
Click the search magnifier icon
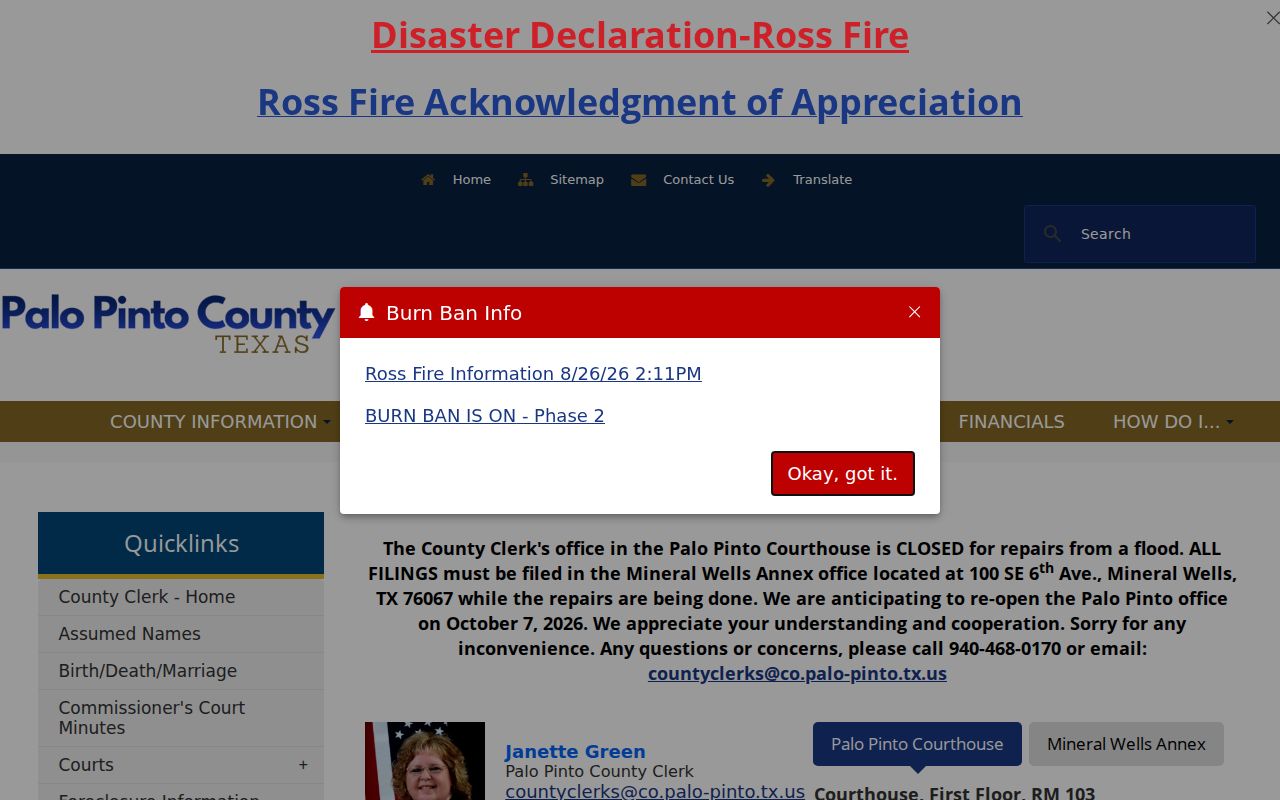1052,234
